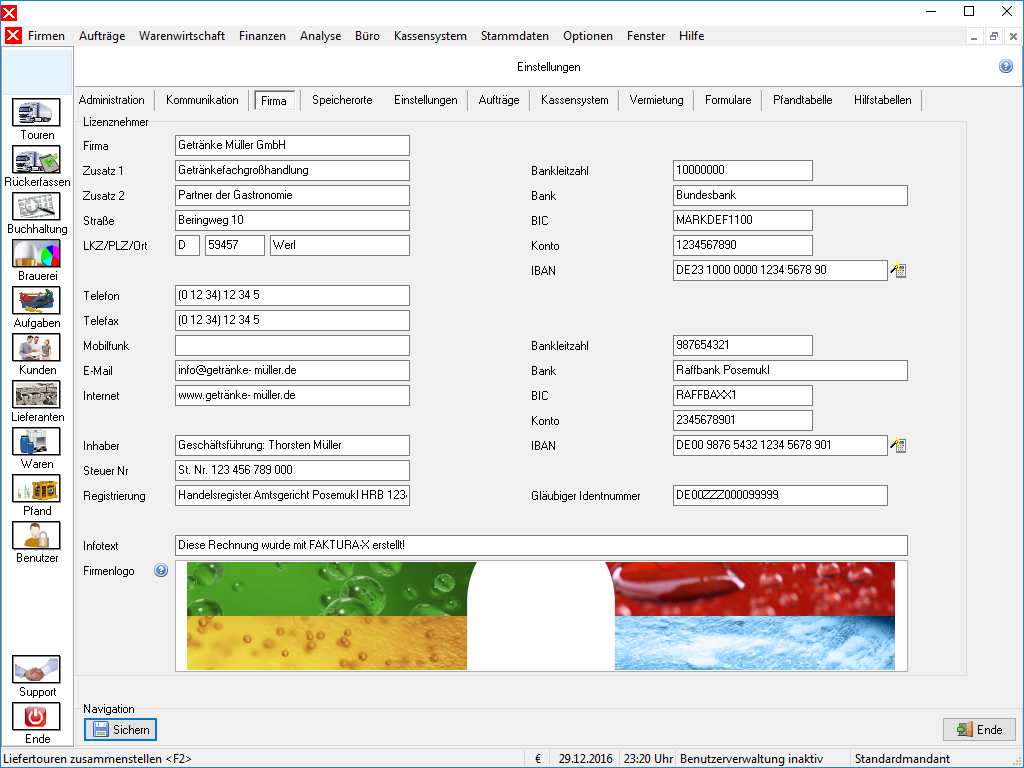Click the red Ende power icon
The image size is (1024, 768).
tap(36, 716)
